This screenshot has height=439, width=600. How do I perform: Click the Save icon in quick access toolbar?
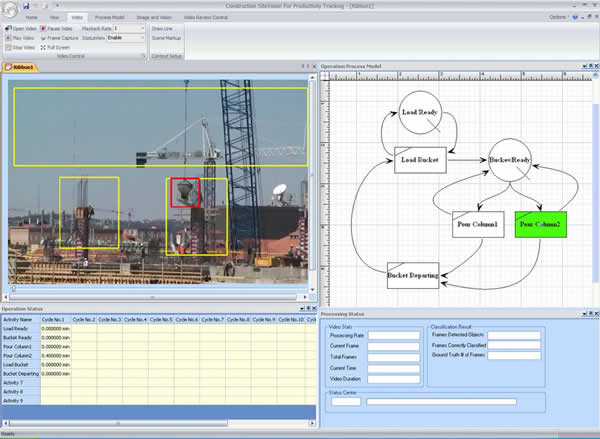pyautogui.click(x=25, y=6)
